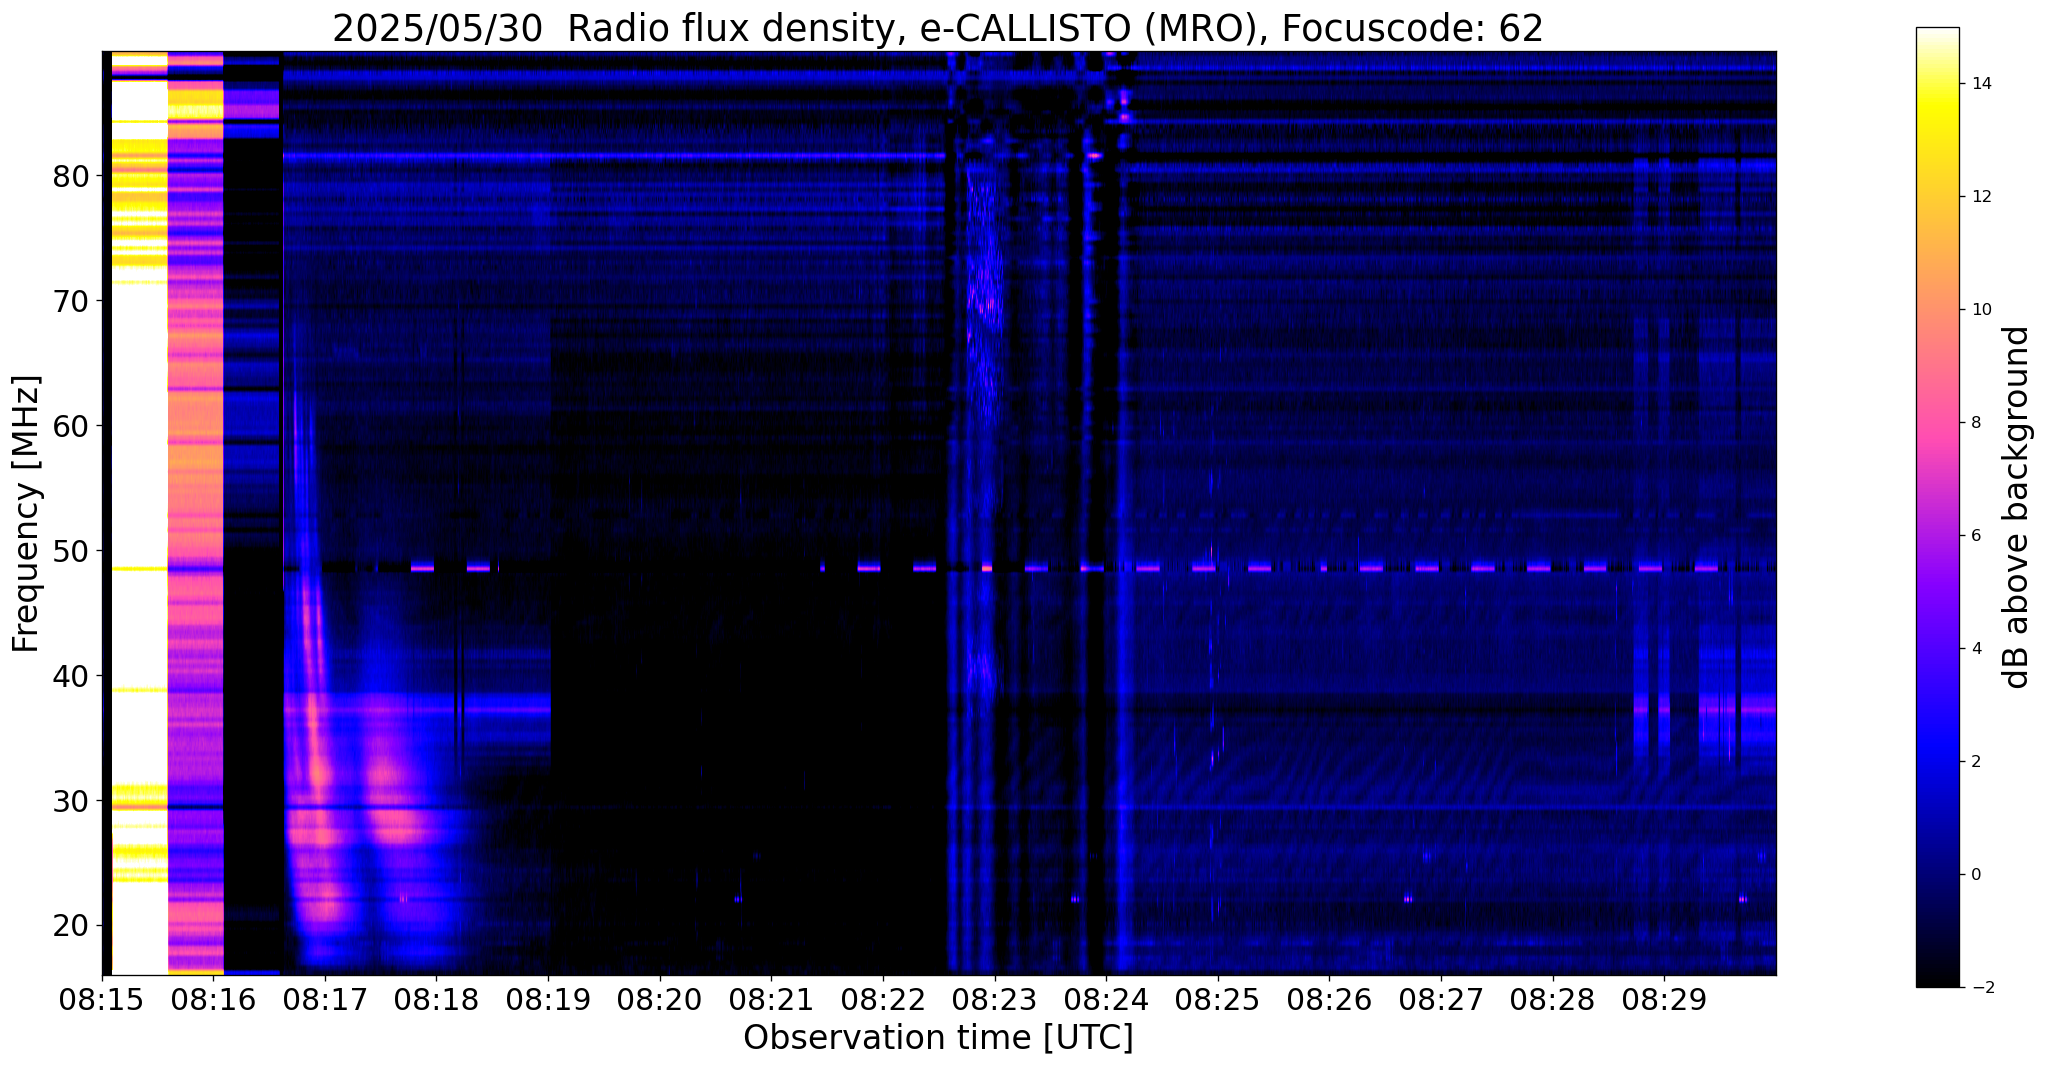The image size is (2047, 1067).
Task: Click the 08:17 time tick label
Action: coord(325,999)
